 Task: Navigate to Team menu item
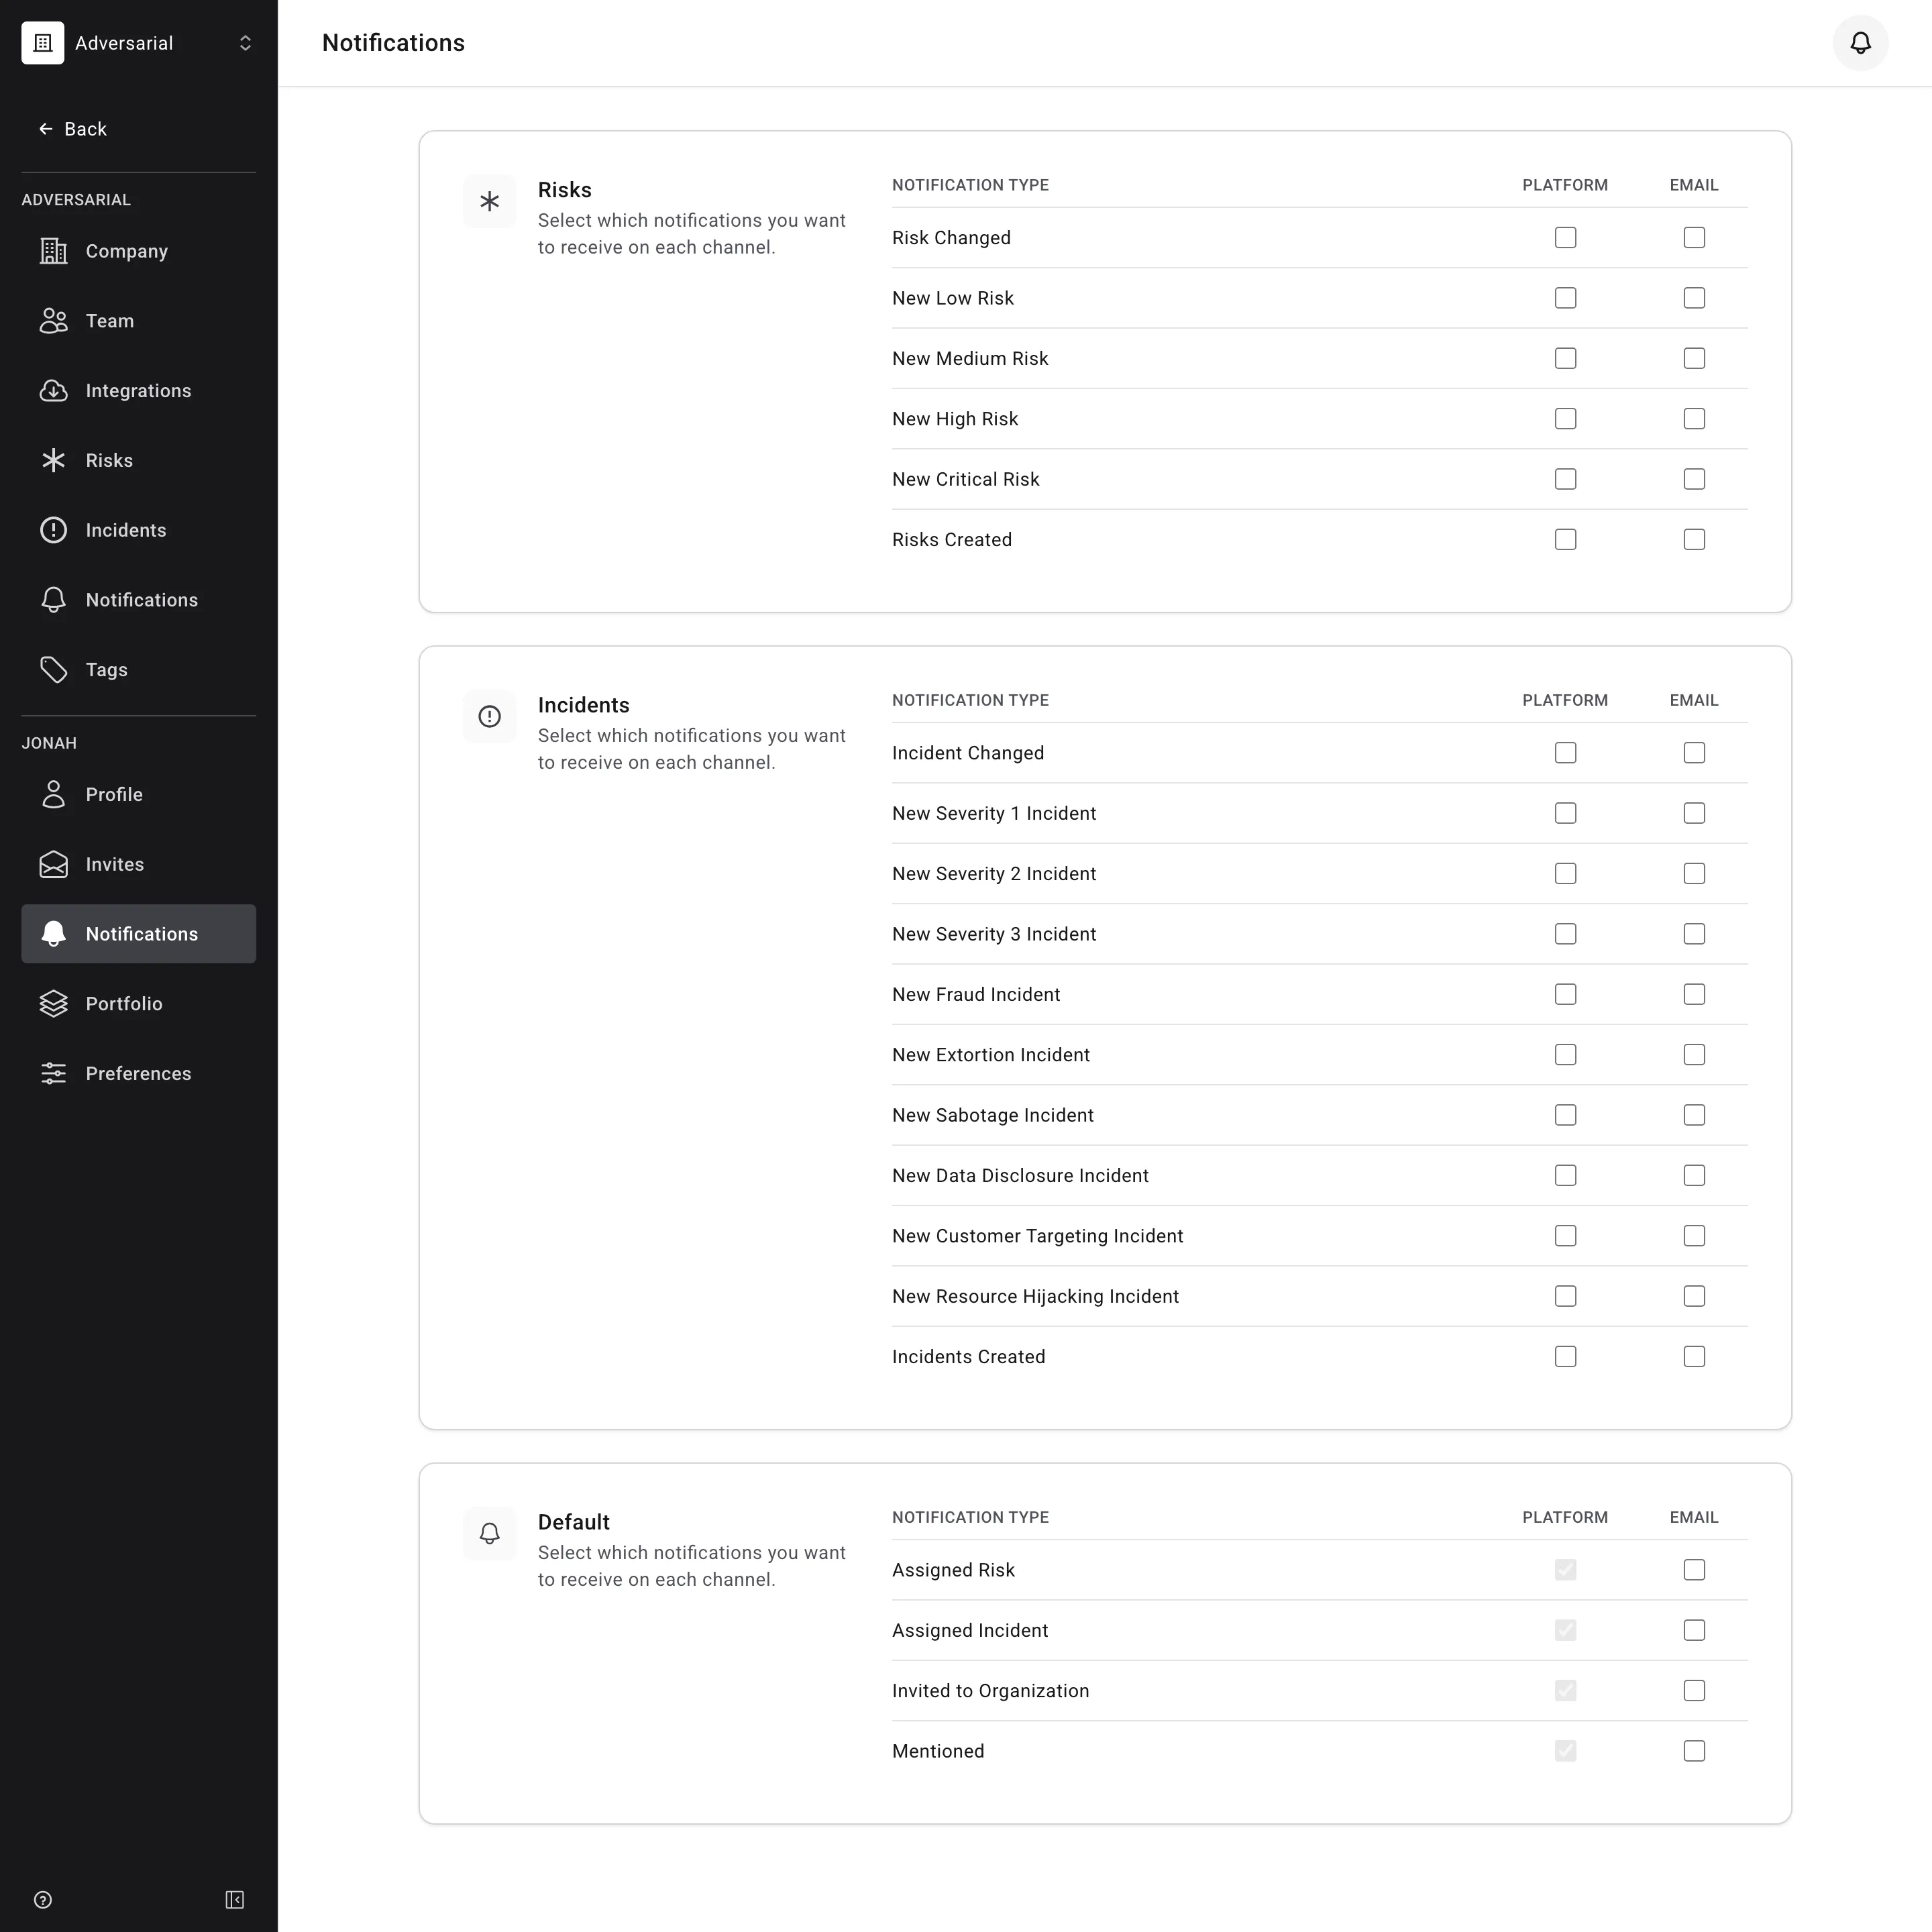138,321
